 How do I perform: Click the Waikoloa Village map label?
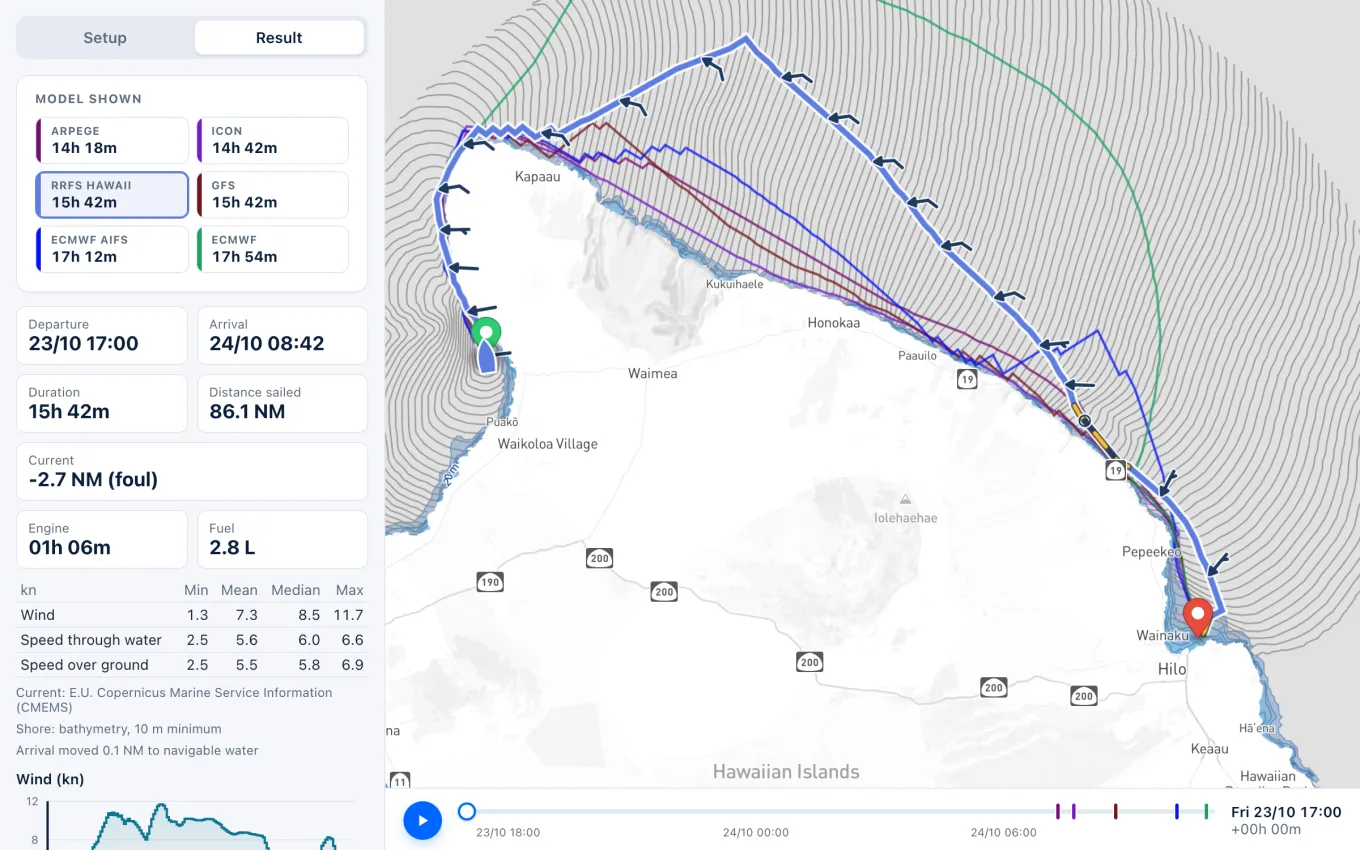coord(548,444)
